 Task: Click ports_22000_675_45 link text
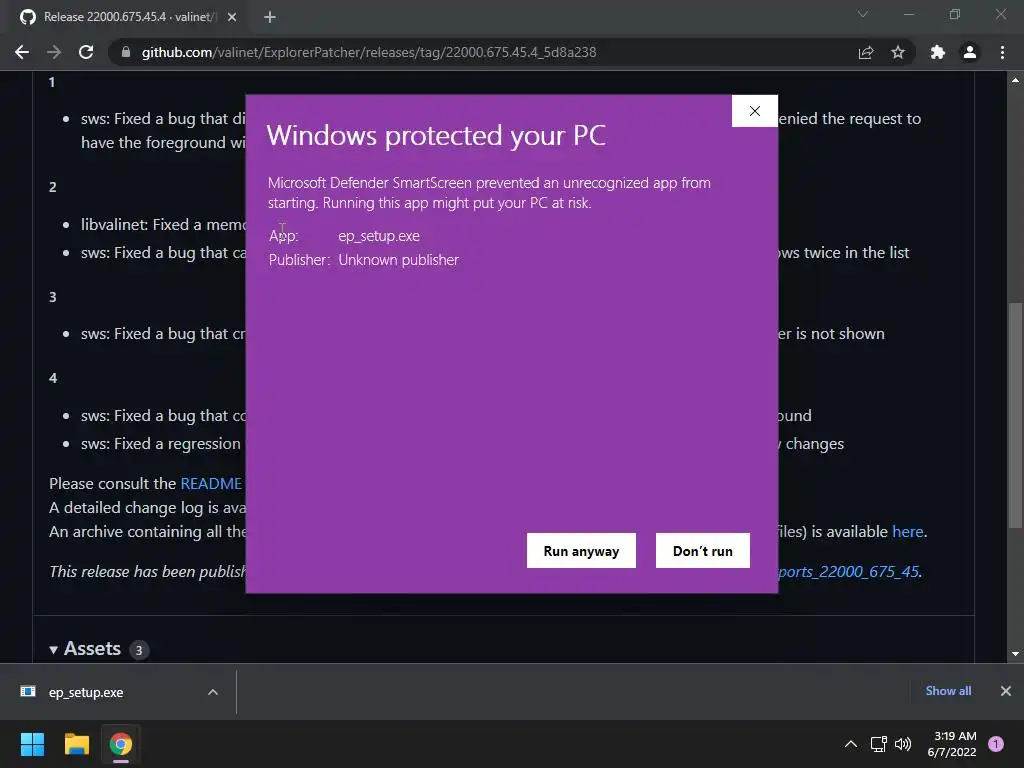click(849, 571)
